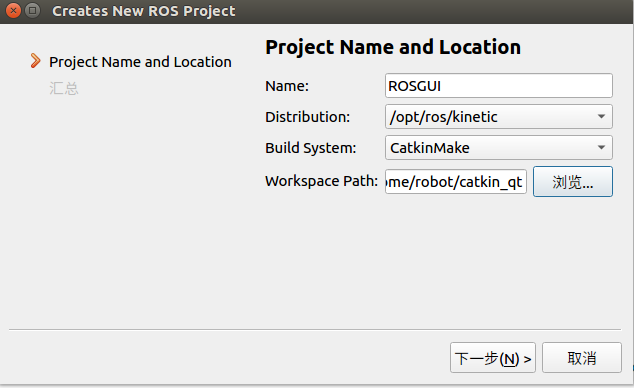The image size is (634, 388).
Task: Click the Name field containing ROSGUI
Action: point(499,86)
